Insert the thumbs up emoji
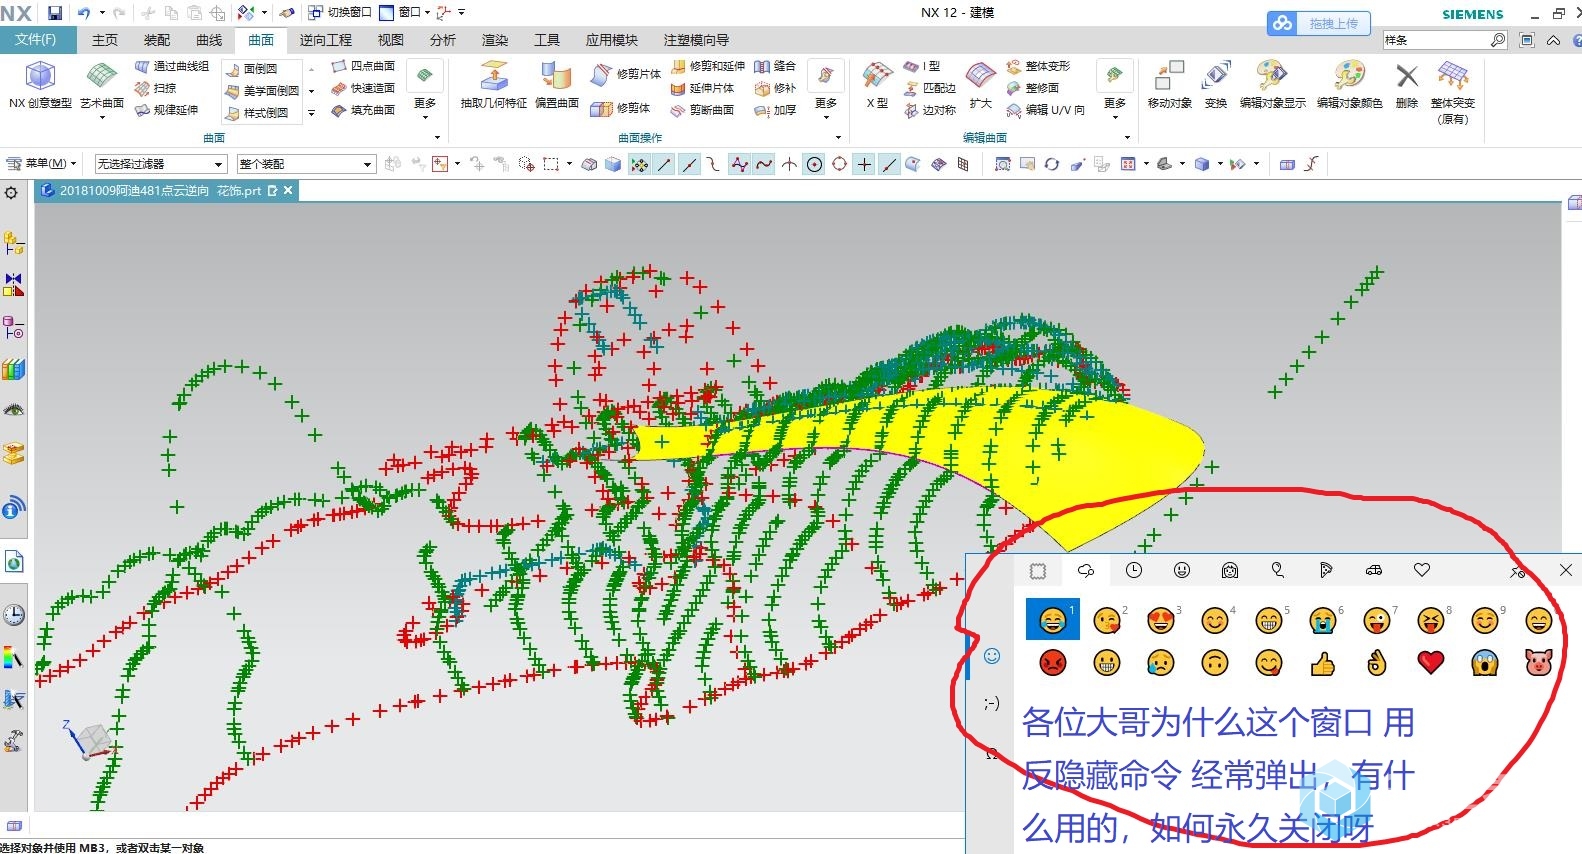1582x854 pixels. click(1323, 662)
